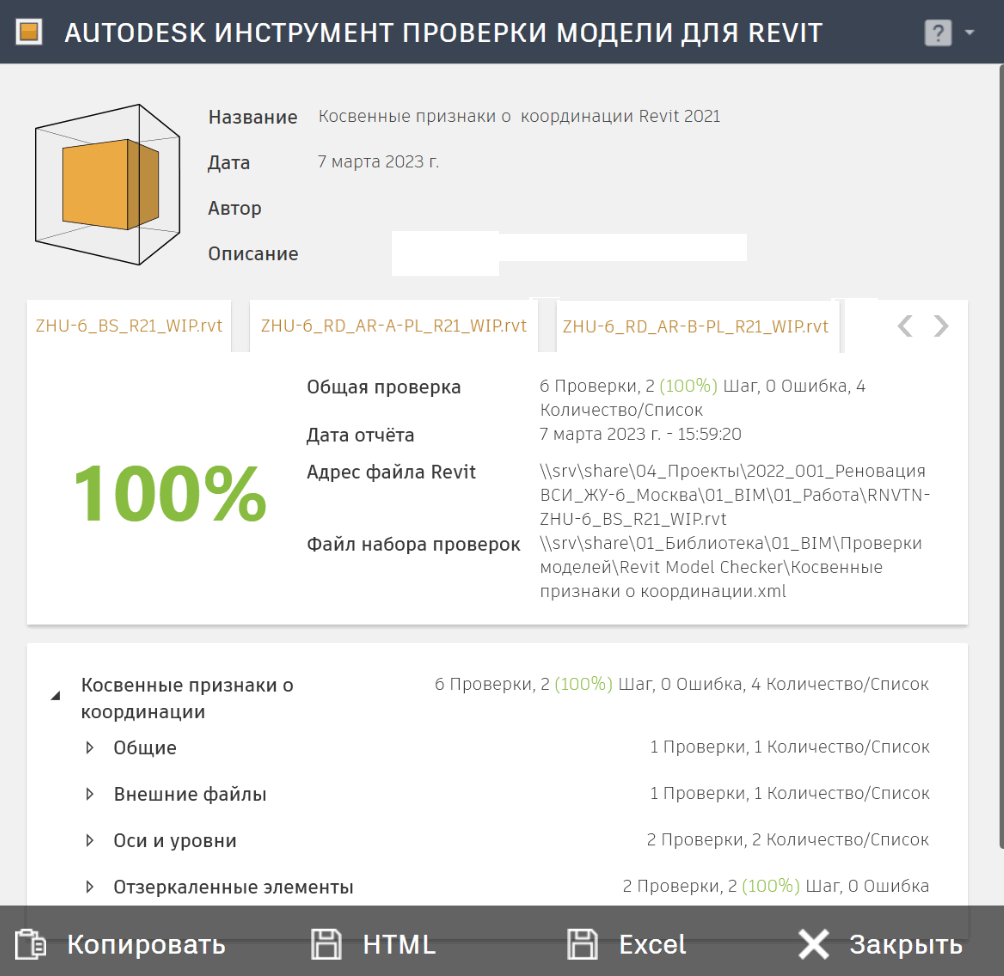Collapse the Косвенные признаки о координации section
The image size is (1004, 976).
coord(56,695)
